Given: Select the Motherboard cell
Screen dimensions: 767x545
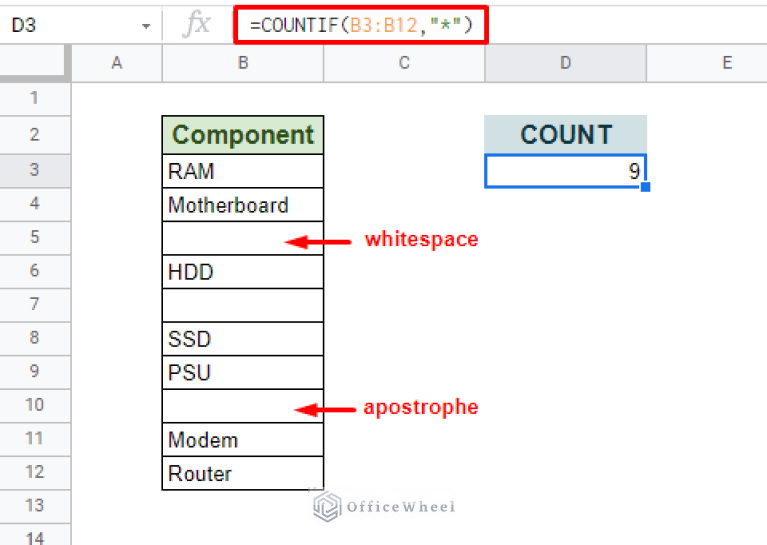Looking at the screenshot, I should point(242,205).
